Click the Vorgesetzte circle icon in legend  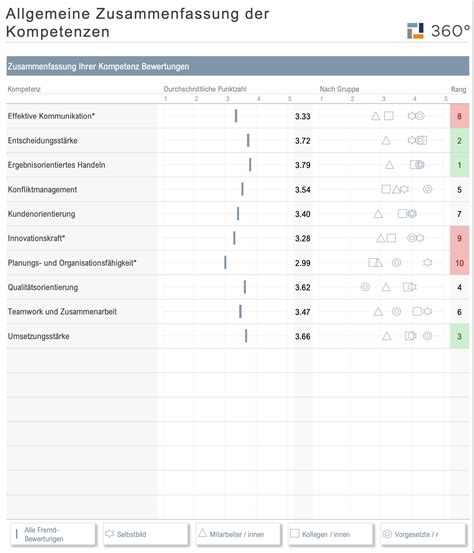(x=387, y=534)
